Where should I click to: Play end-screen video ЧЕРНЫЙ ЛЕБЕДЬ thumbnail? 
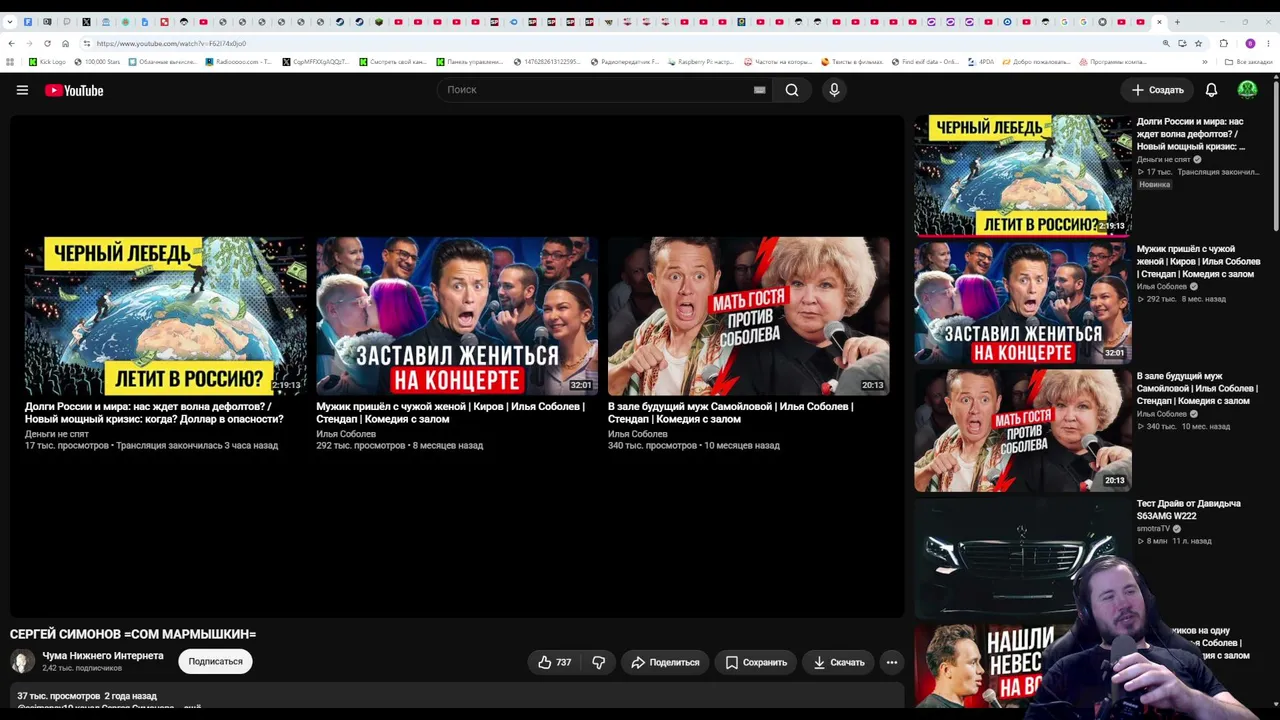166,316
